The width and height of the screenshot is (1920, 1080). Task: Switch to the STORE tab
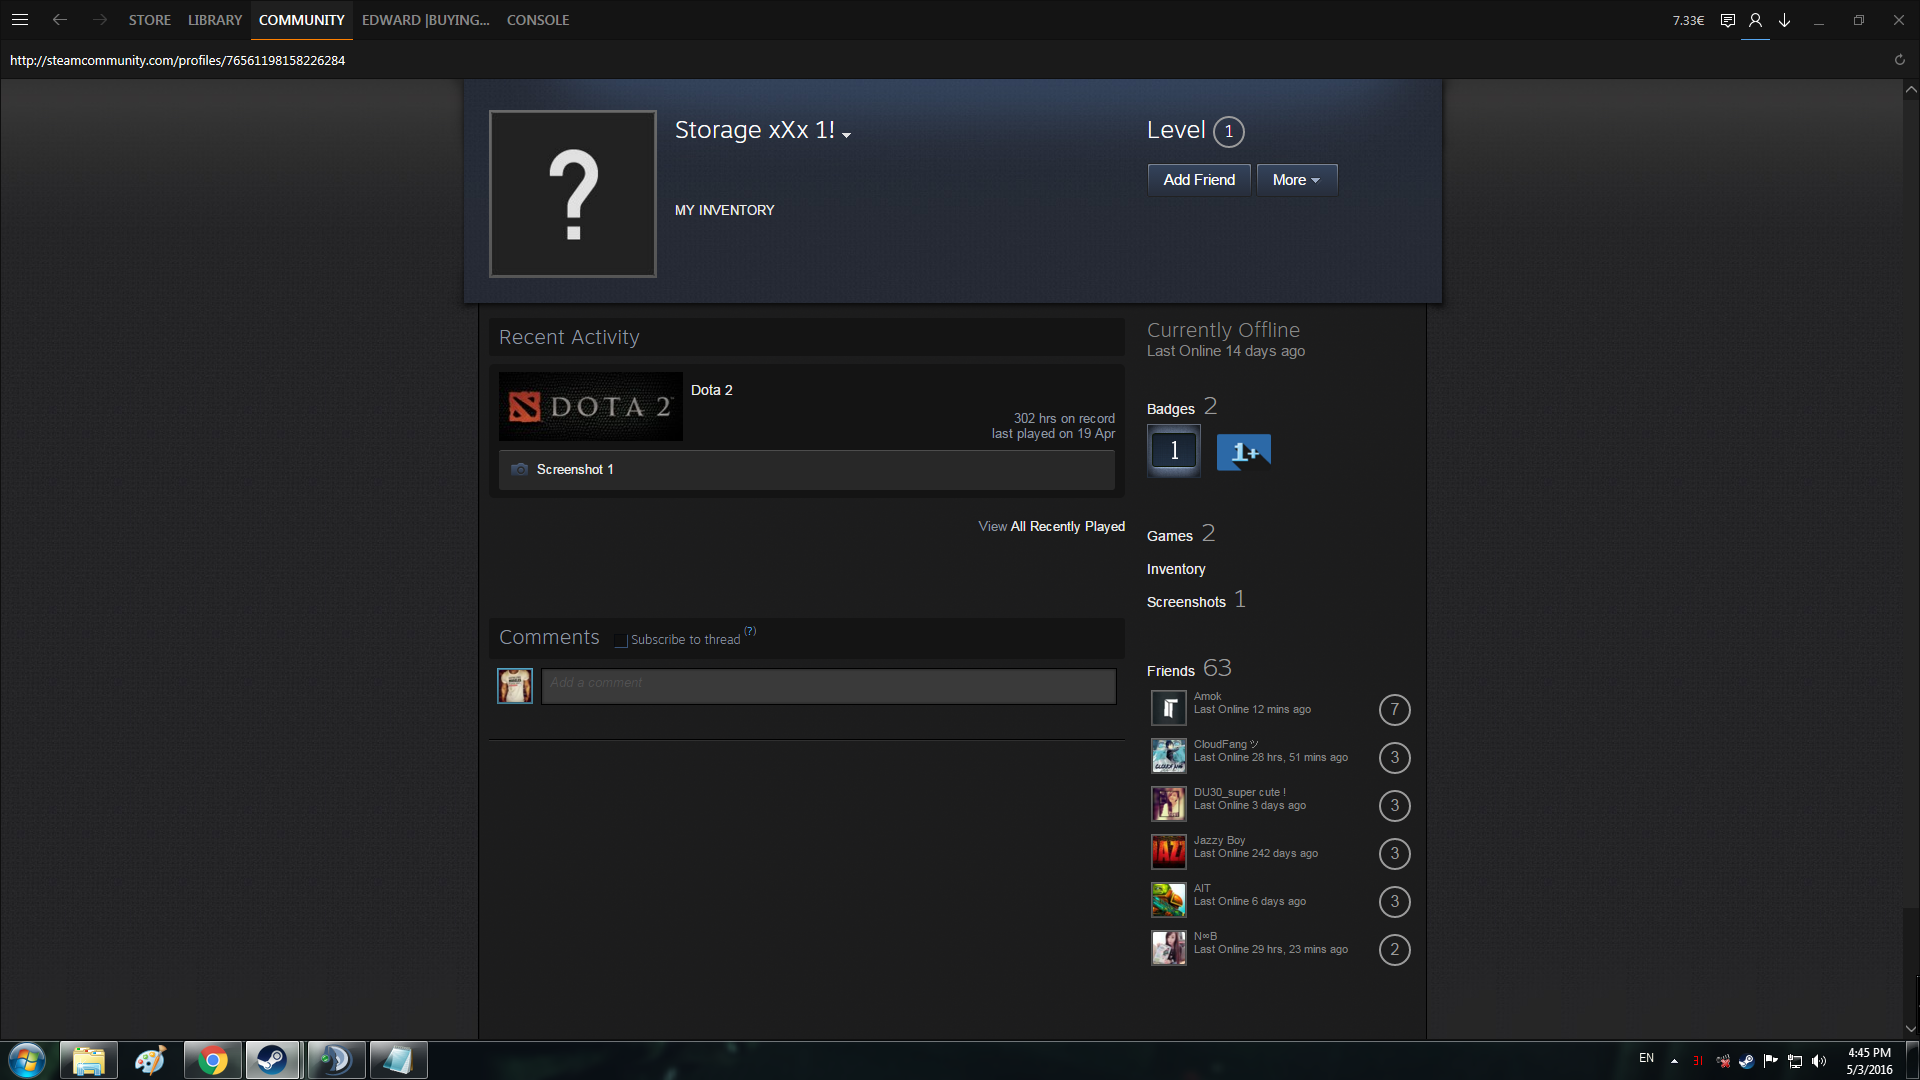point(149,20)
